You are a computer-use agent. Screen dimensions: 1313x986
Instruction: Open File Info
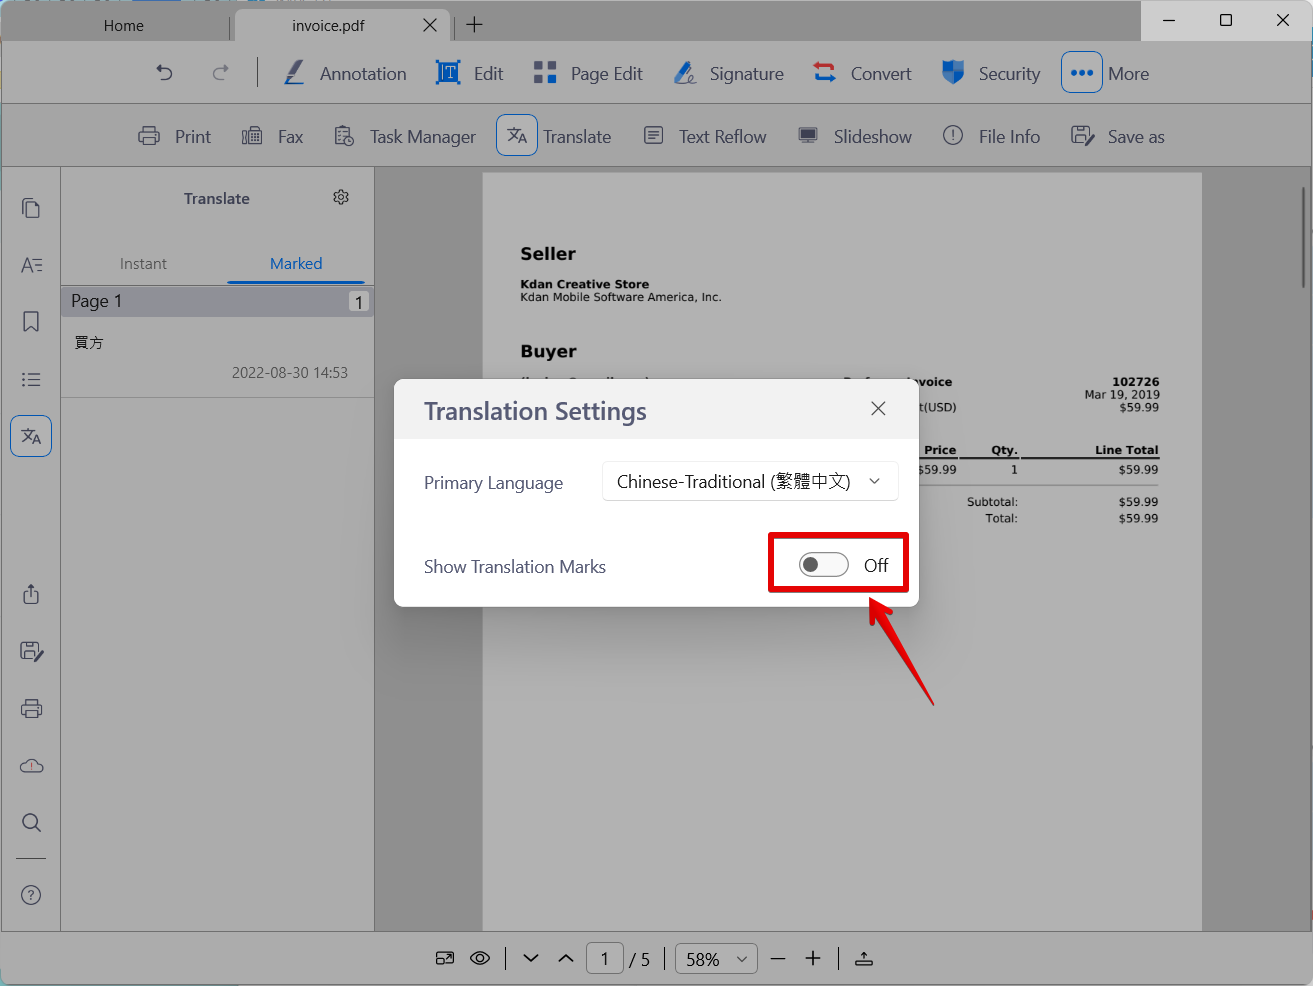pyautogui.click(x=992, y=136)
